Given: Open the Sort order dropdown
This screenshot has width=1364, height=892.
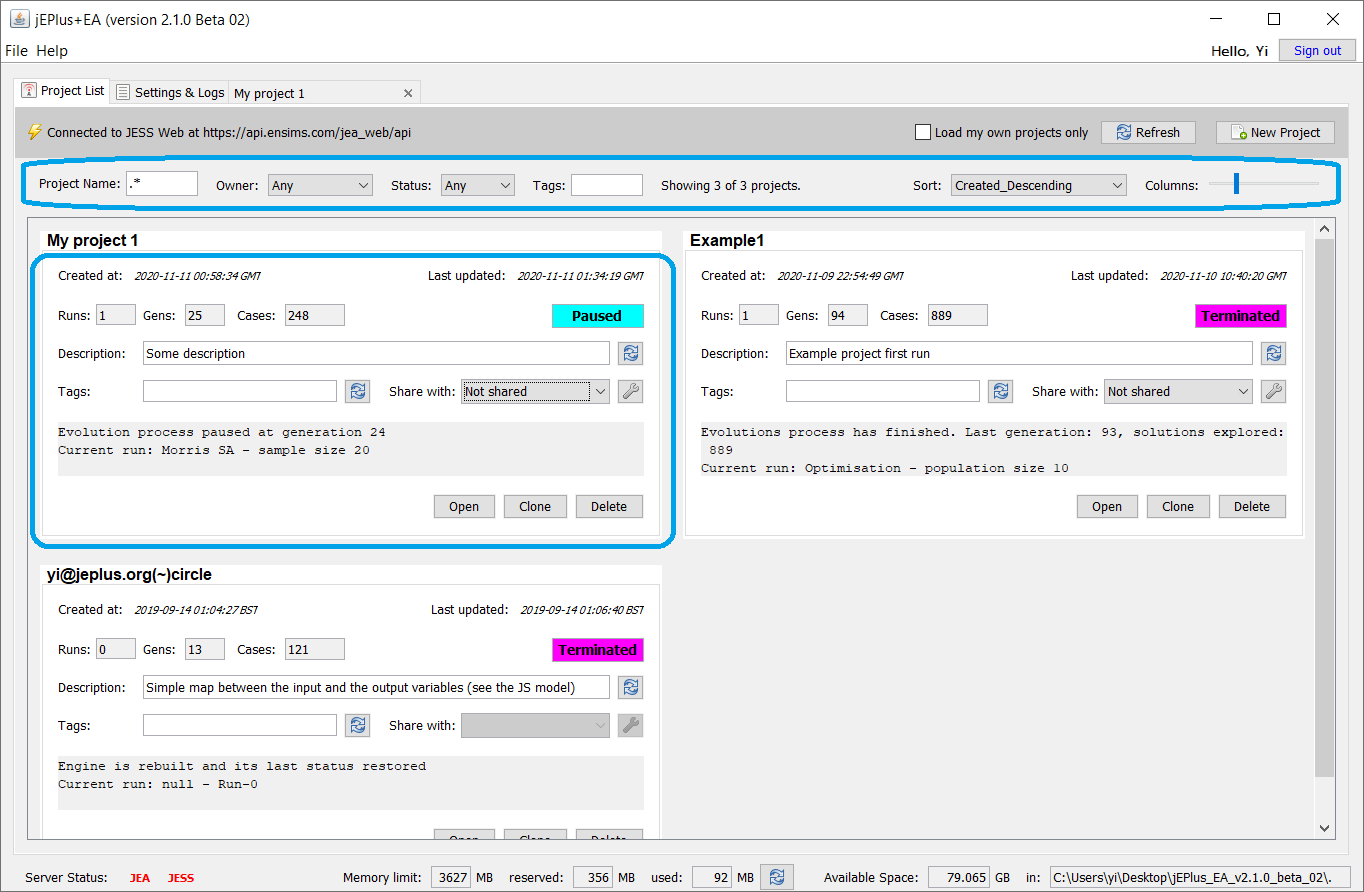Looking at the screenshot, I should click(1039, 185).
